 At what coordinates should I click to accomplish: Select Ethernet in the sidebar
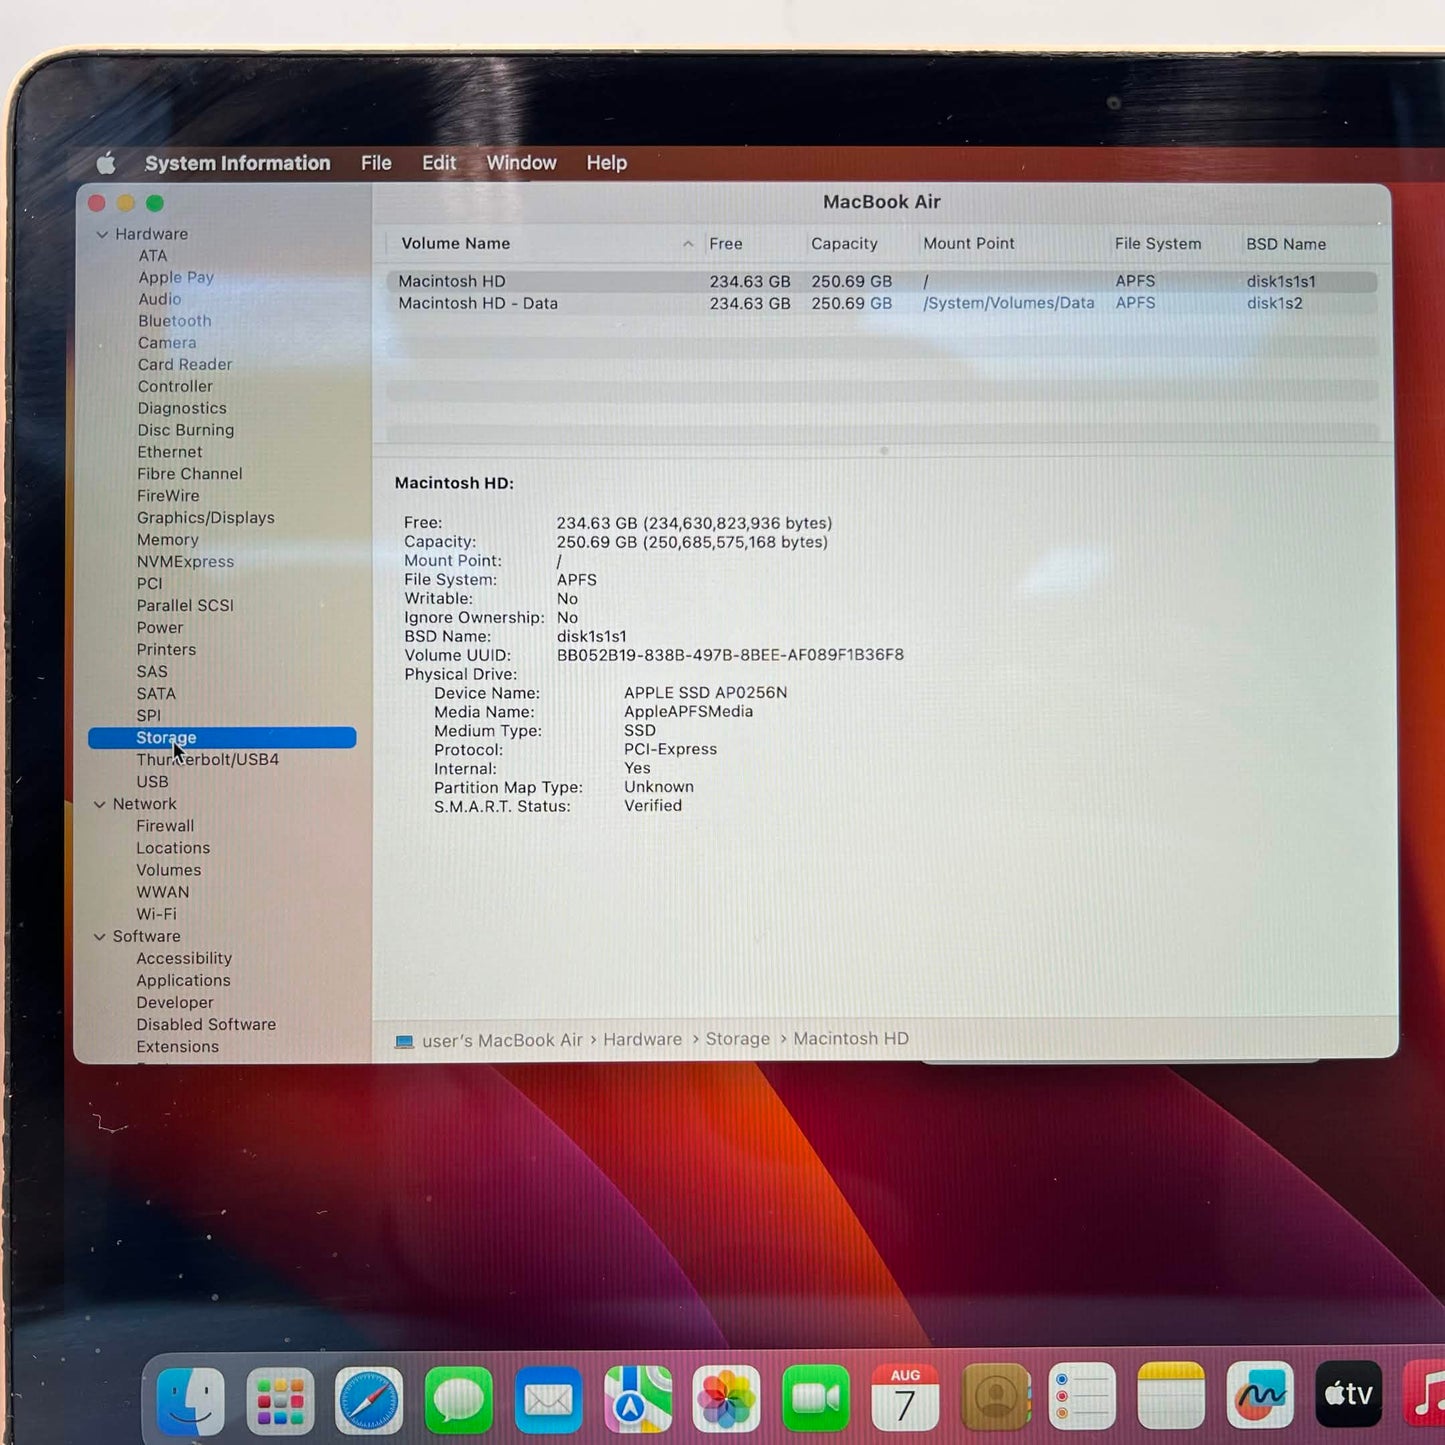pyautogui.click(x=170, y=452)
